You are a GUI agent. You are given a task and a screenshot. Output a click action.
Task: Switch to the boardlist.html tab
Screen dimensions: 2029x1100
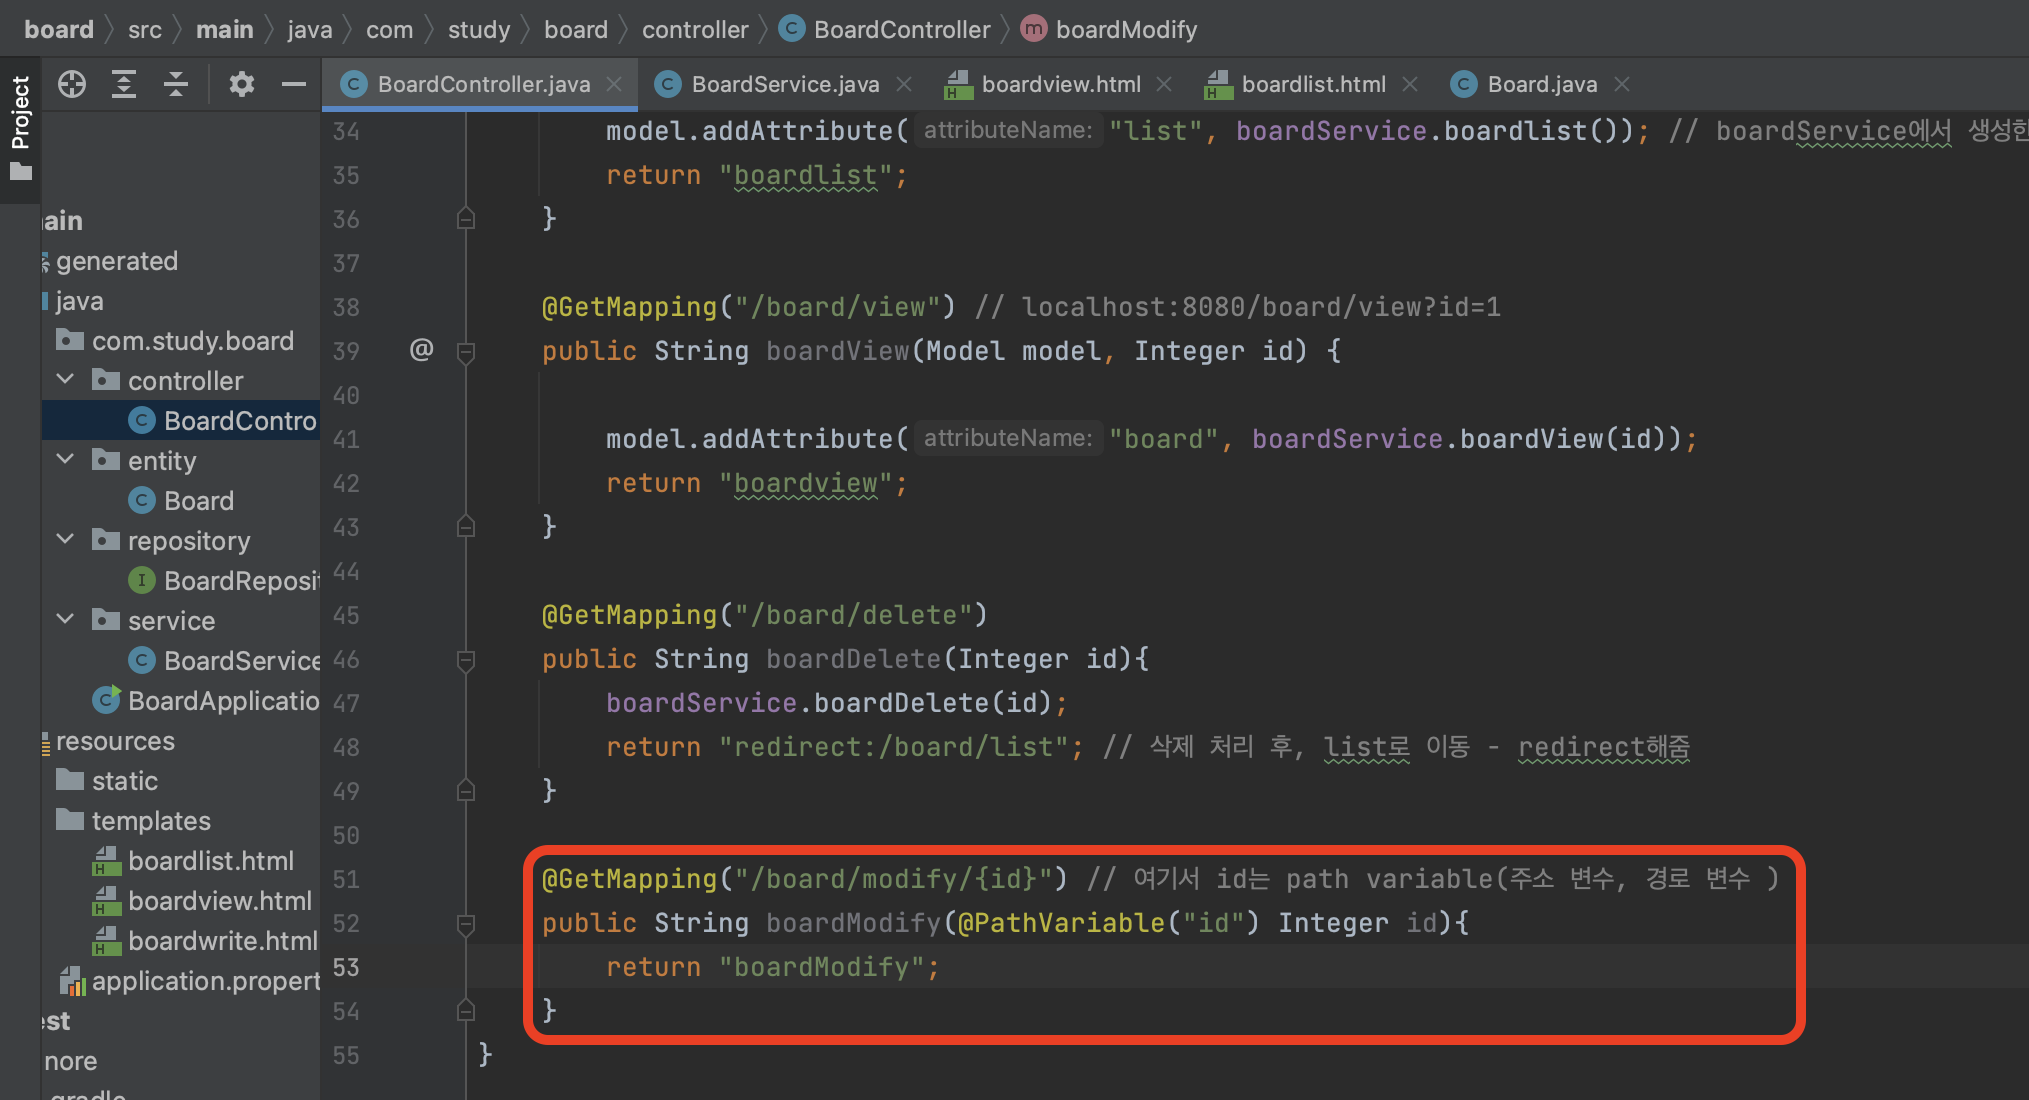coord(1312,84)
